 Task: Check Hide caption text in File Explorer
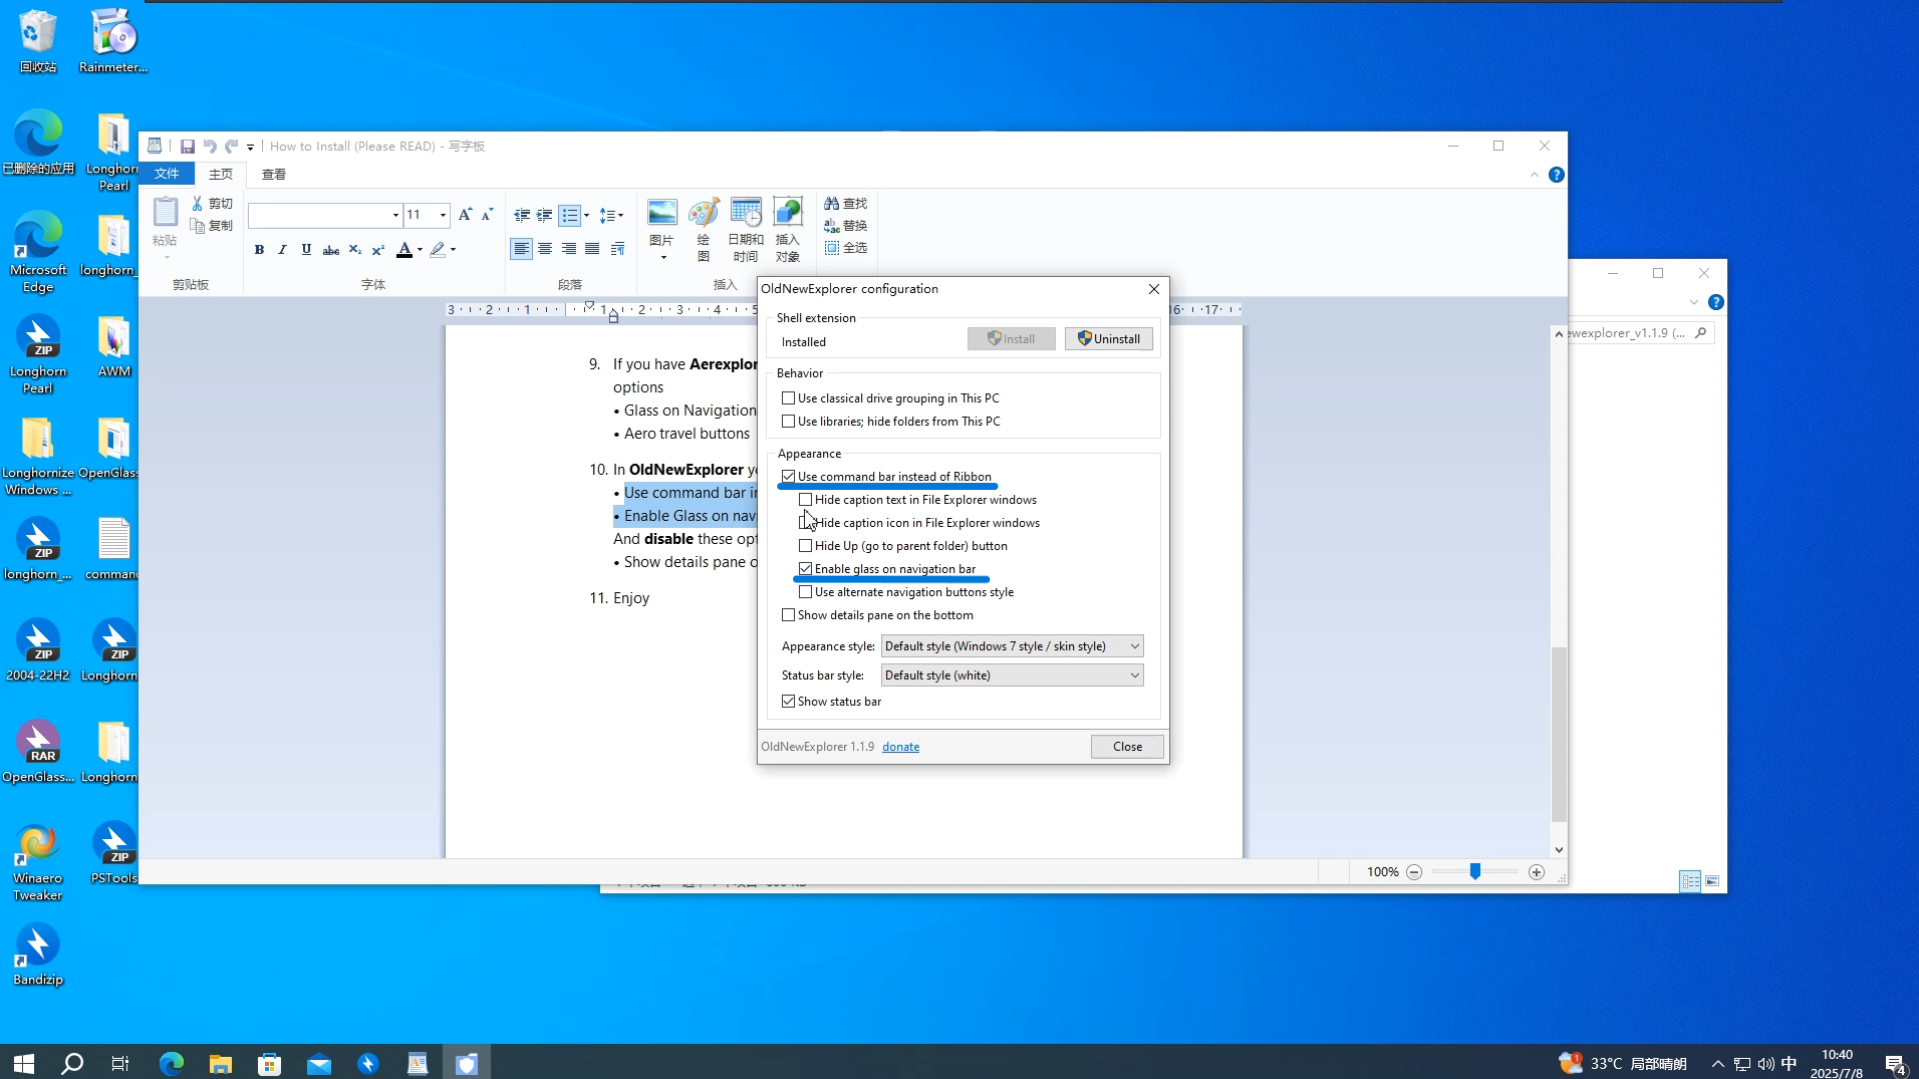click(x=806, y=499)
